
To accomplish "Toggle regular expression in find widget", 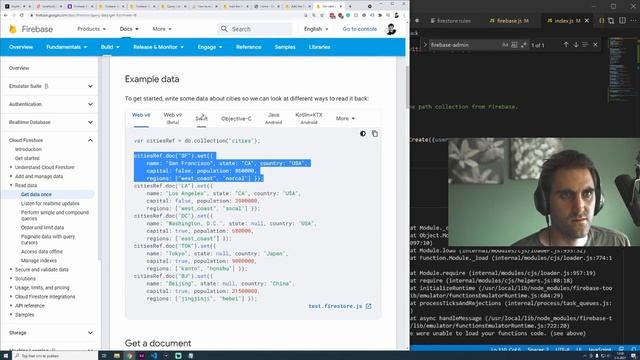I will point(524,45).
